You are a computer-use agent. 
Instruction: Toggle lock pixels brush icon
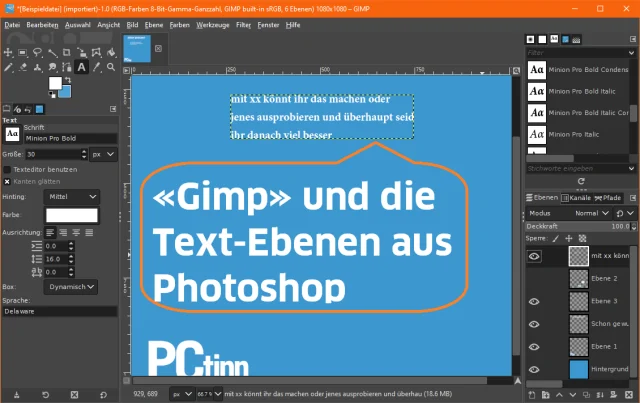[556, 238]
